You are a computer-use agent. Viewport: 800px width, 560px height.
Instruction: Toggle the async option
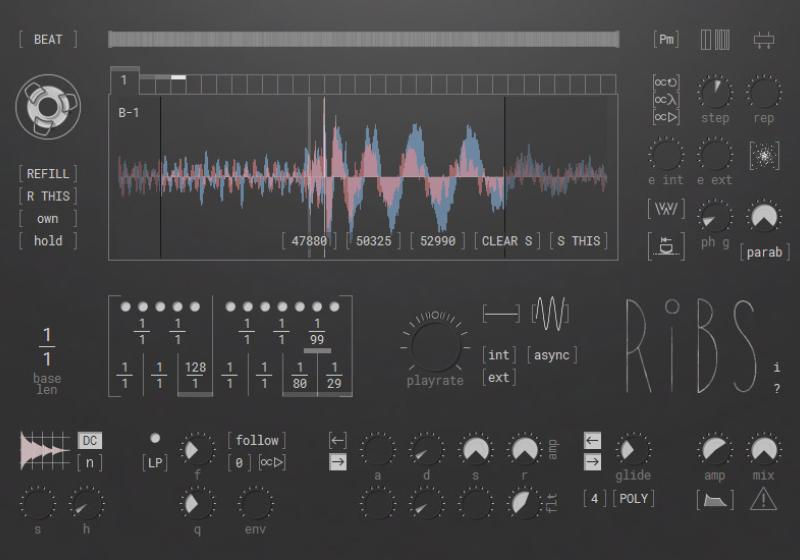coord(552,355)
